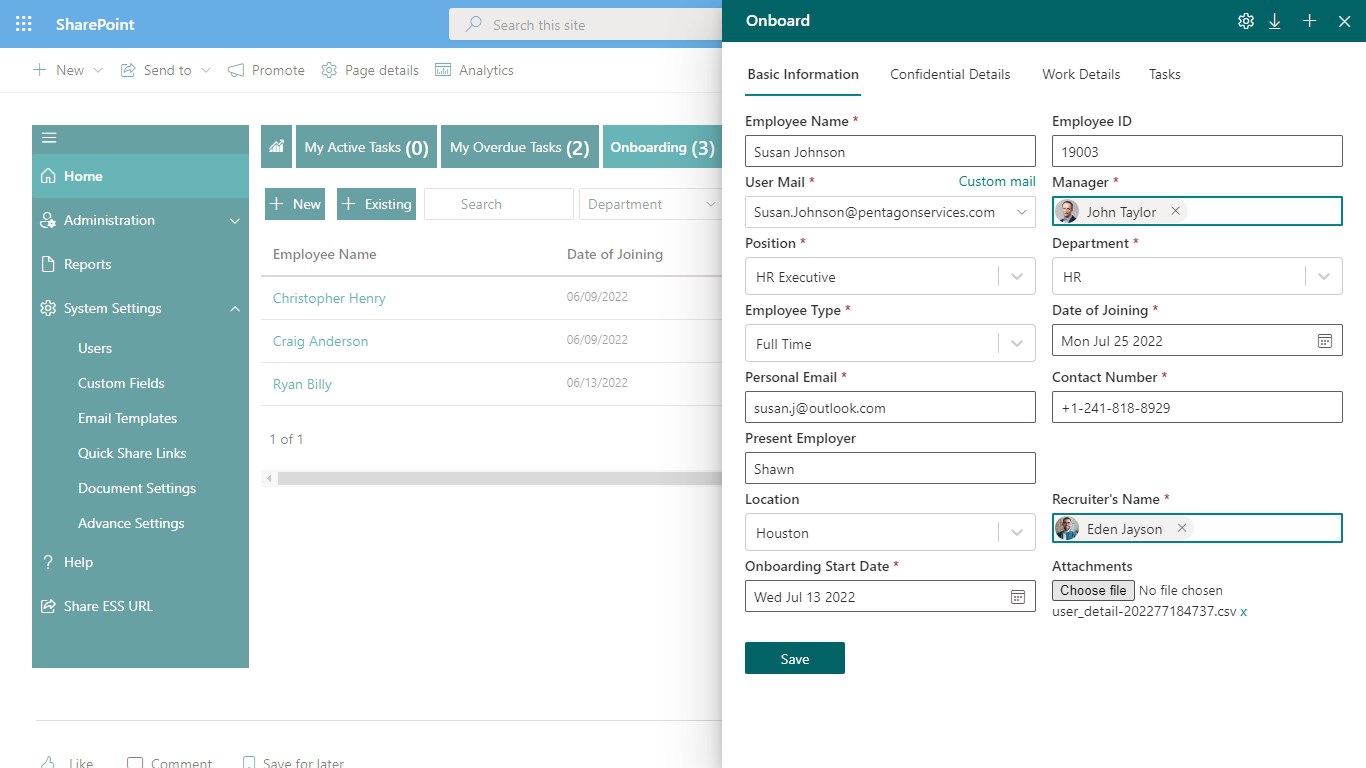
Task: Open the My Active Tasks tab
Action: tap(366, 147)
